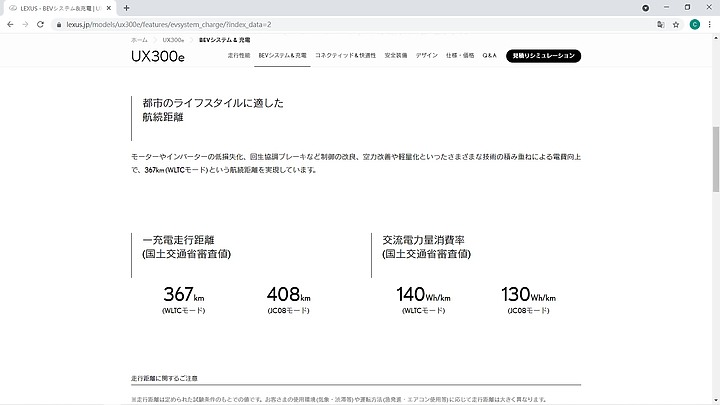Click the 367km WLTC value
Image resolution: width=720 pixels, height=405 pixels.
(x=184, y=295)
